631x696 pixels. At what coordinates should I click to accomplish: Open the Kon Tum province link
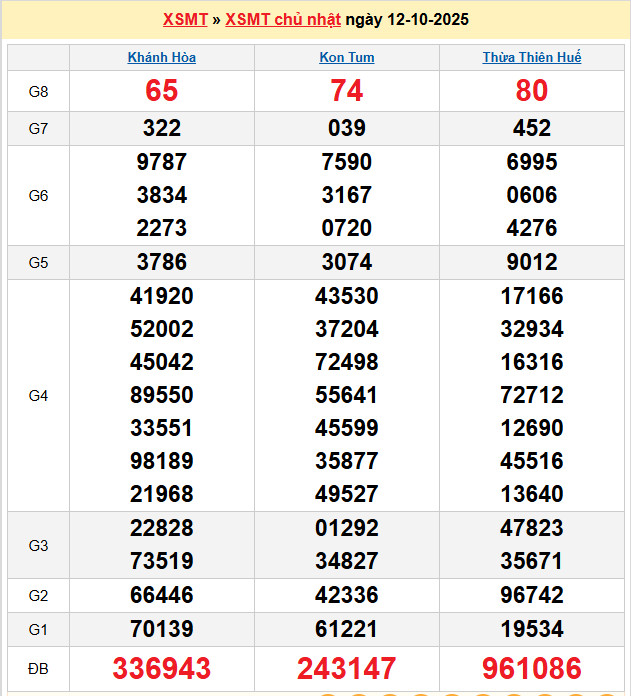(347, 57)
